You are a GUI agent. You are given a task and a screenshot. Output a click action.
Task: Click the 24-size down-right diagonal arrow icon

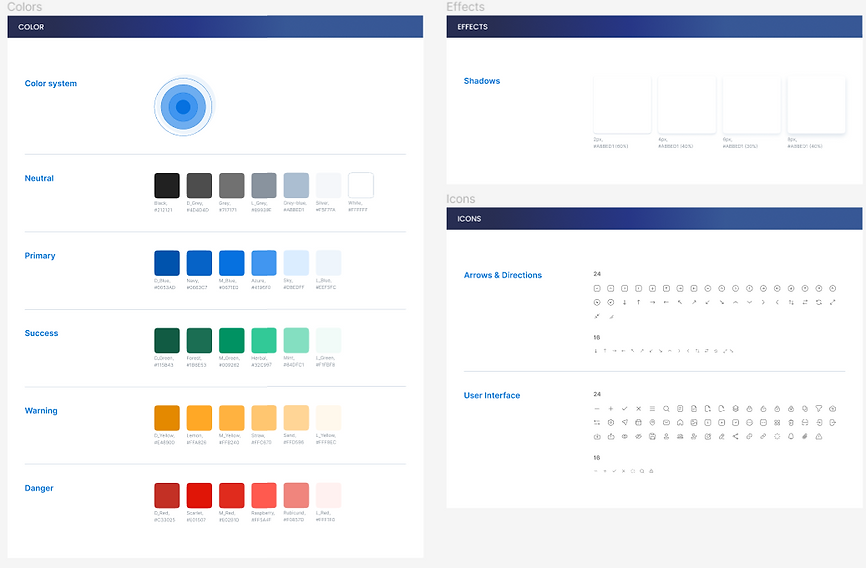tap(721, 302)
